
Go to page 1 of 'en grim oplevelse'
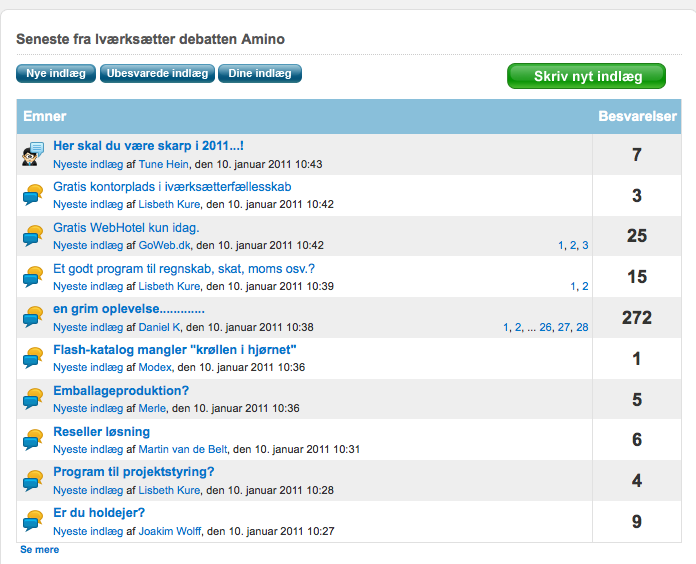point(506,327)
